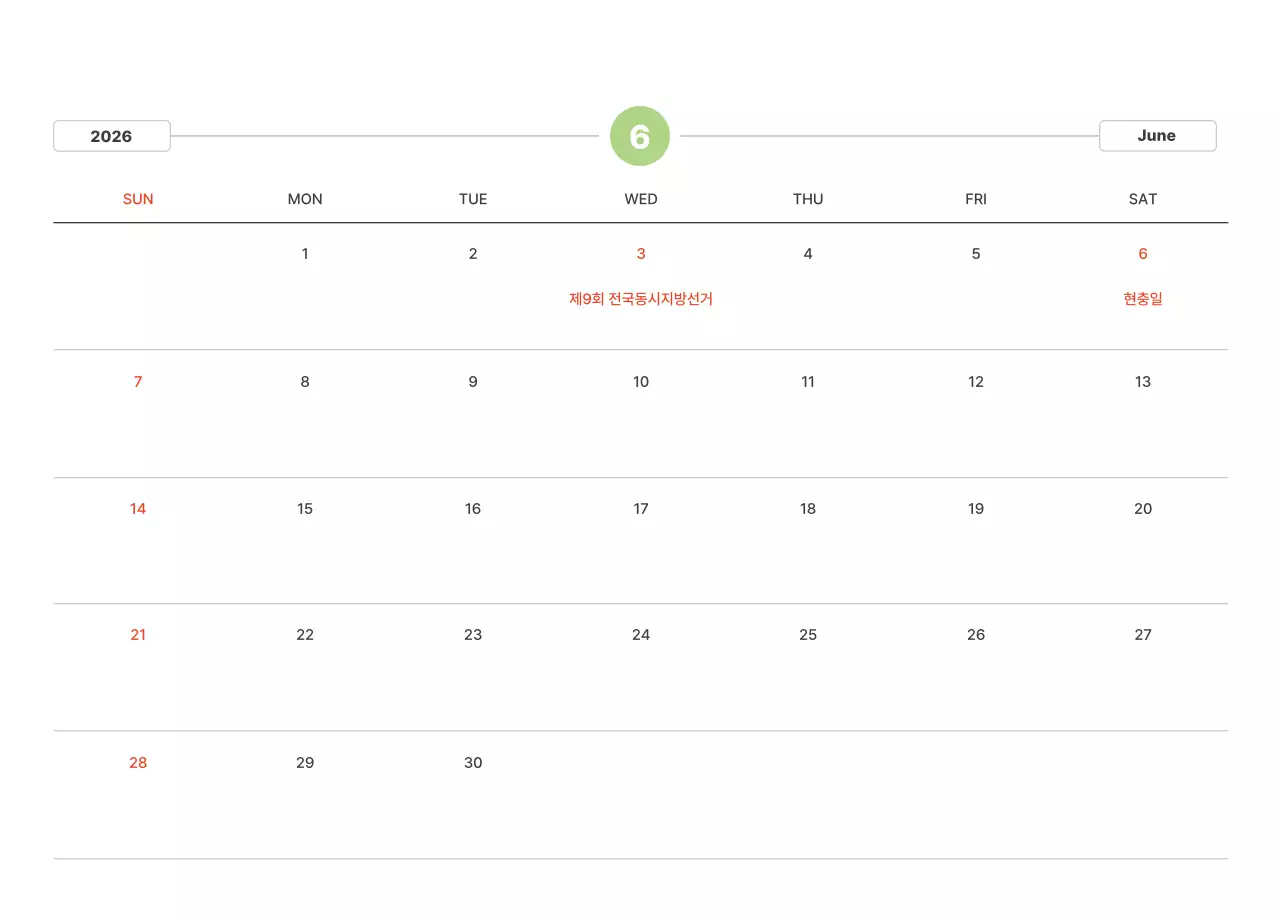Select Saturday June 6
The width and height of the screenshot is (1280, 916).
[x=1143, y=254]
